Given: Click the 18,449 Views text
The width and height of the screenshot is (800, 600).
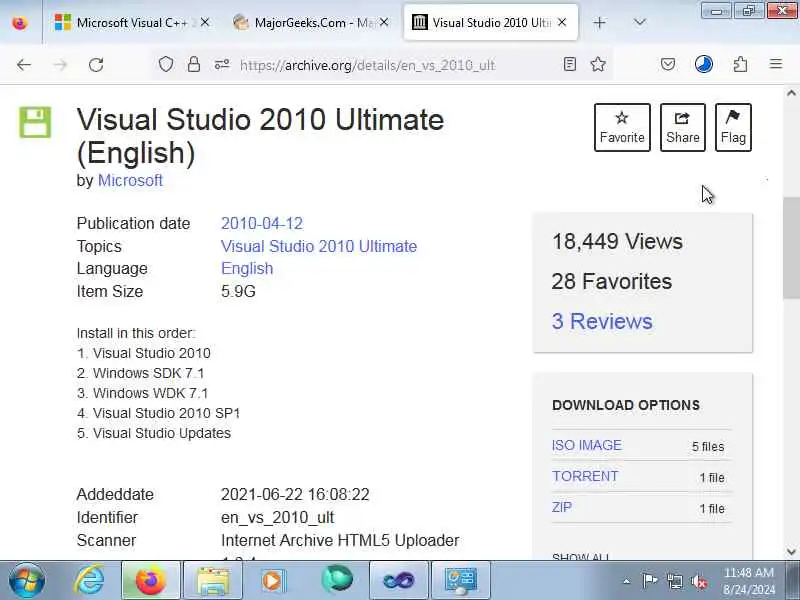Looking at the screenshot, I should 617,241.
